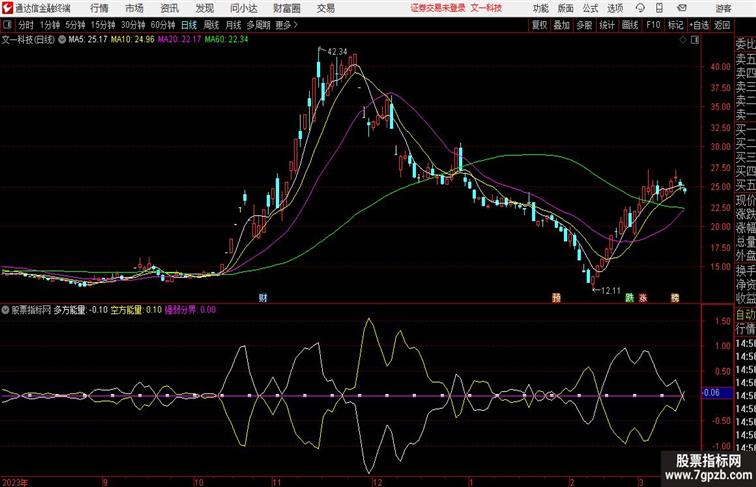This screenshot has height=487, width=756.
Task: Switch to the 1分钟 period tab
Action: click(x=50, y=25)
